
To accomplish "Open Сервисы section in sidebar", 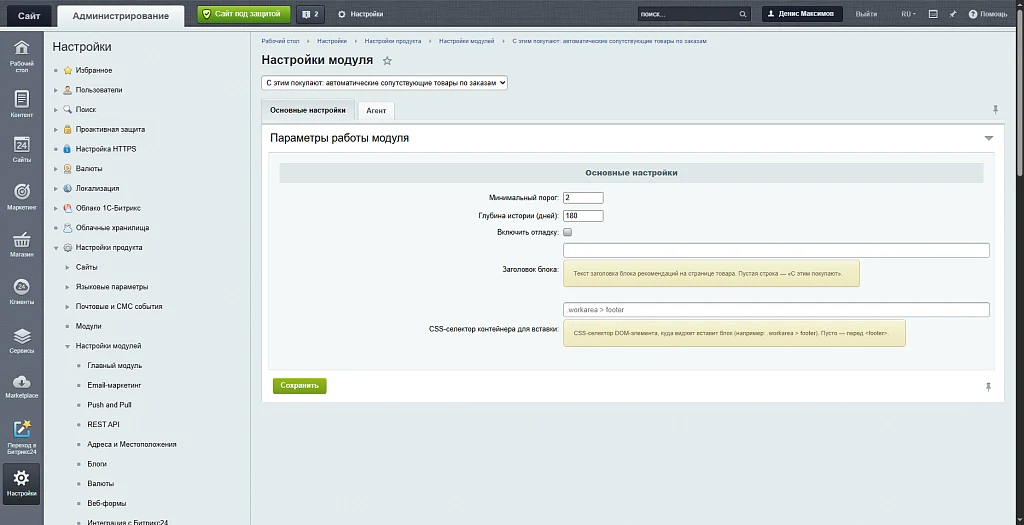I will [x=22, y=340].
